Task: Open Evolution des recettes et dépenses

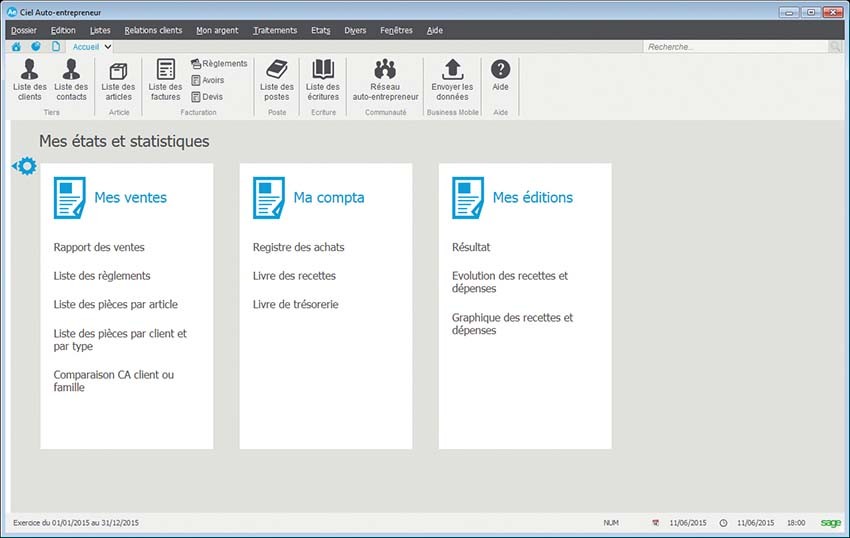Action: (x=510, y=282)
